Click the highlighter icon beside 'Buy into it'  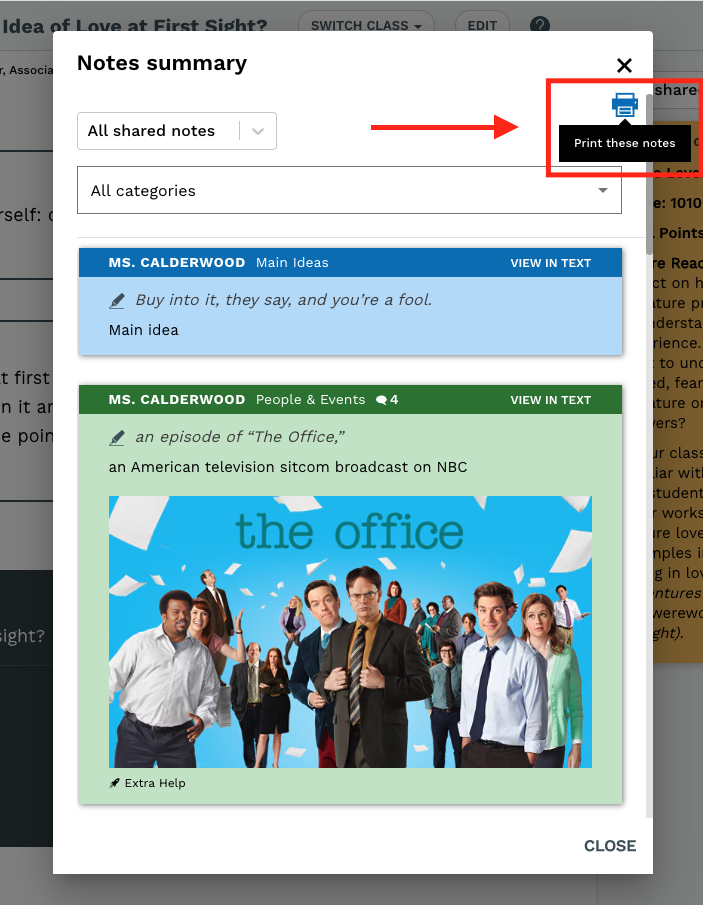coord(117,301)
